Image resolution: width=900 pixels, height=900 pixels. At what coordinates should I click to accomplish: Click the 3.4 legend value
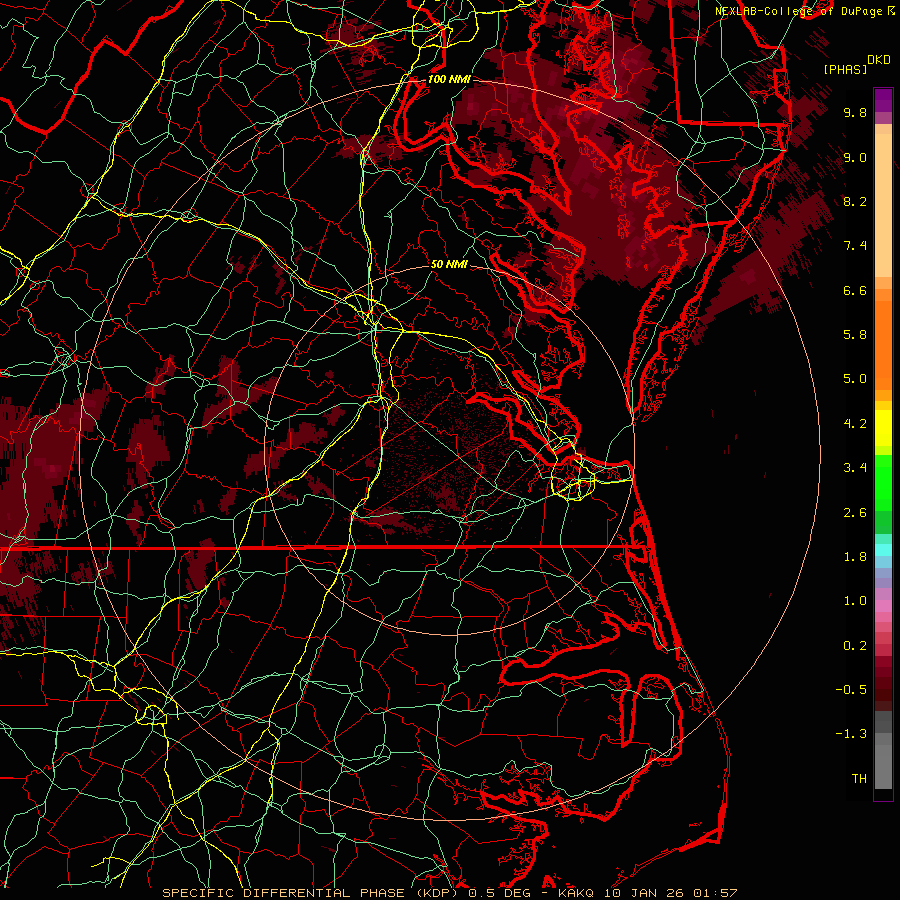coord(855,468)
